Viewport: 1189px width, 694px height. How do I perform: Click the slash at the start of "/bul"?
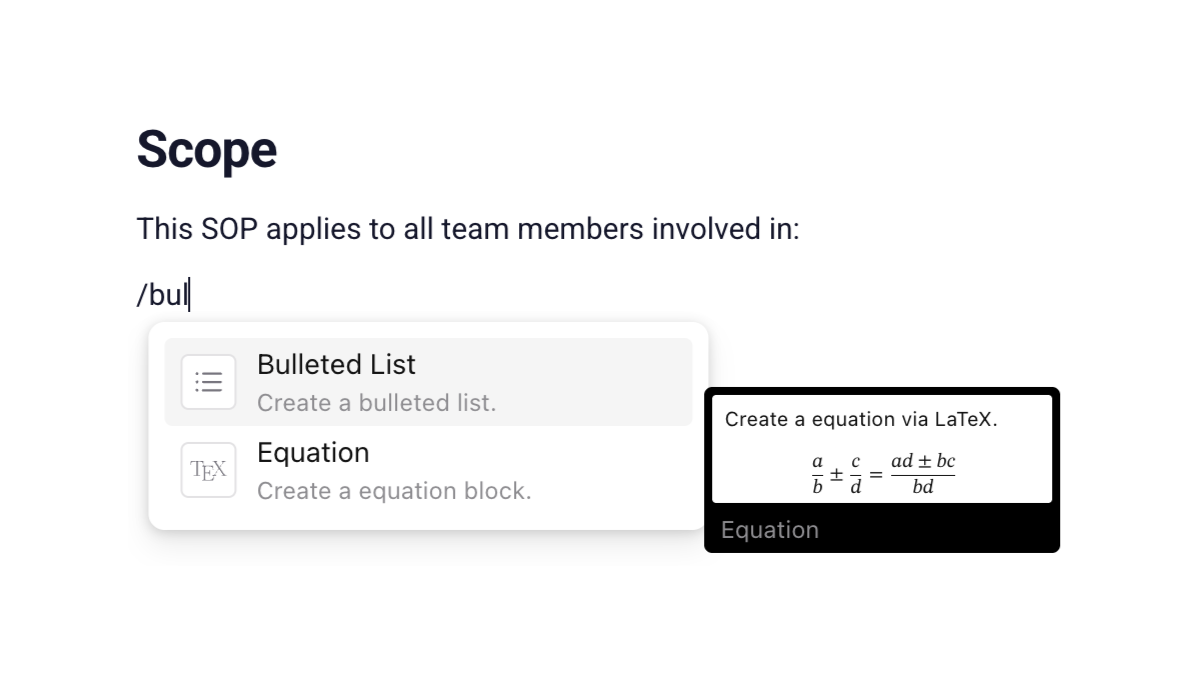click(142, 296)
